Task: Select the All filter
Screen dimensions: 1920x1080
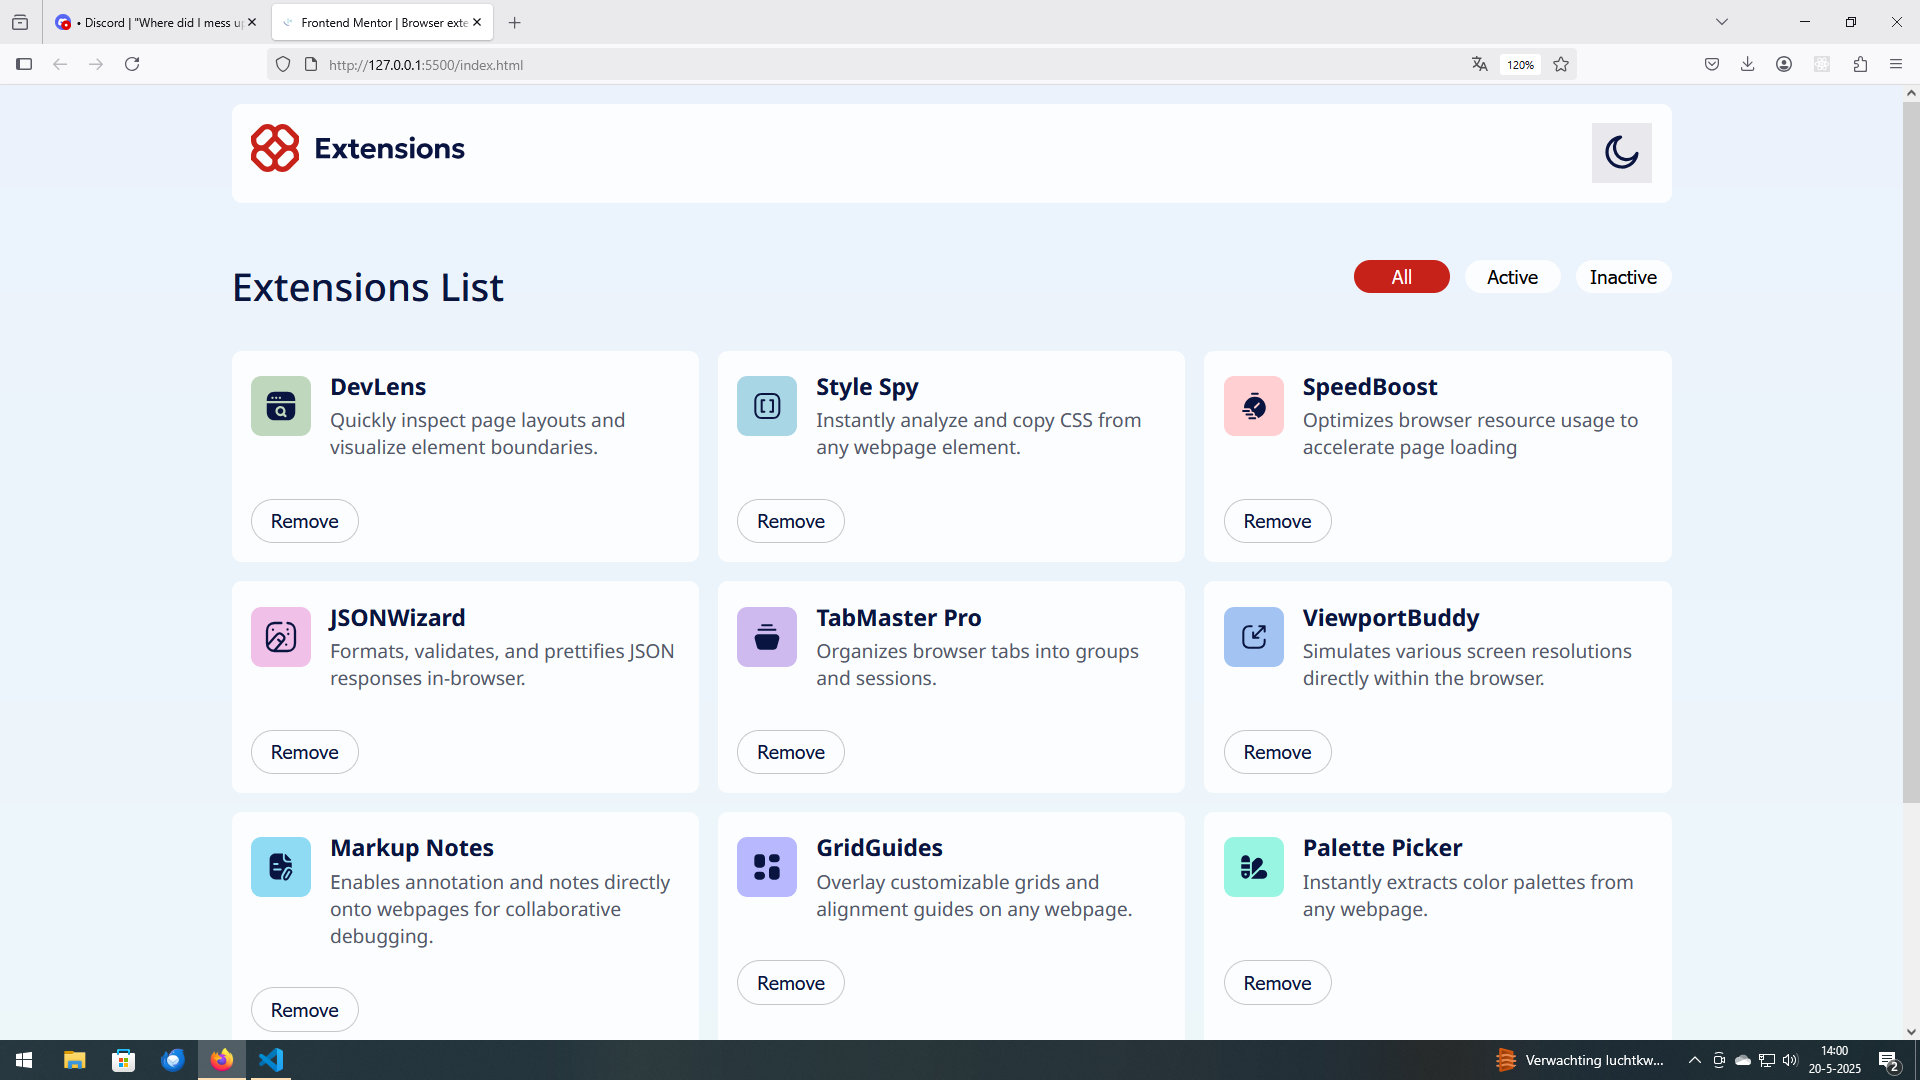Action: pyautogui.click(x=1401, y=277)
